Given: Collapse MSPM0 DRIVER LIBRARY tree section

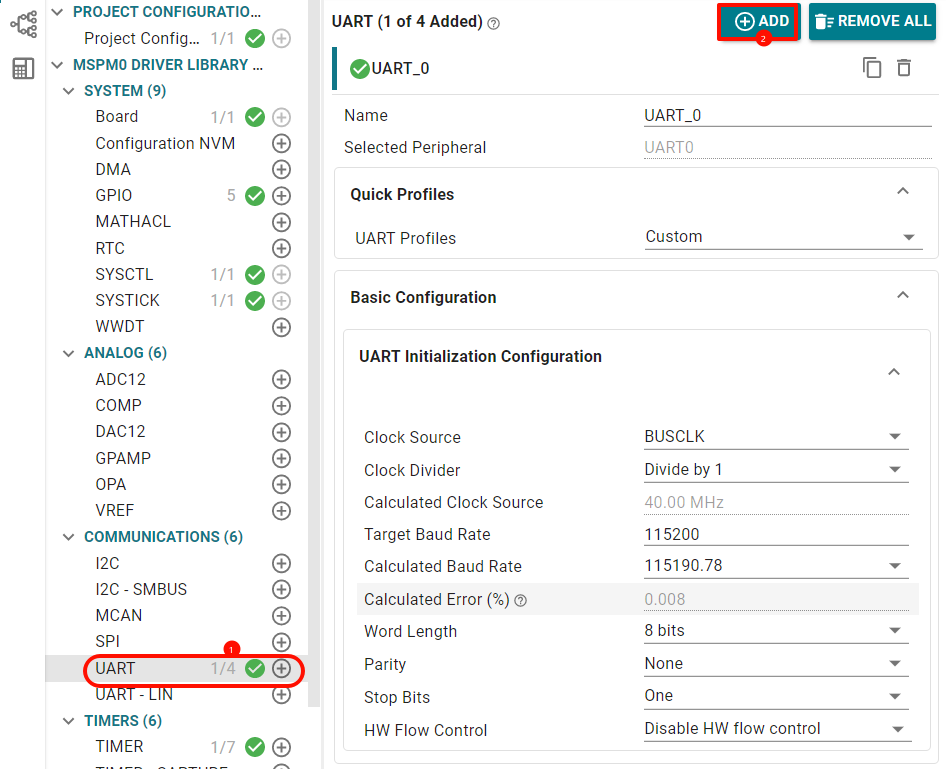Looking at the screenshot, I should (57, 65).
